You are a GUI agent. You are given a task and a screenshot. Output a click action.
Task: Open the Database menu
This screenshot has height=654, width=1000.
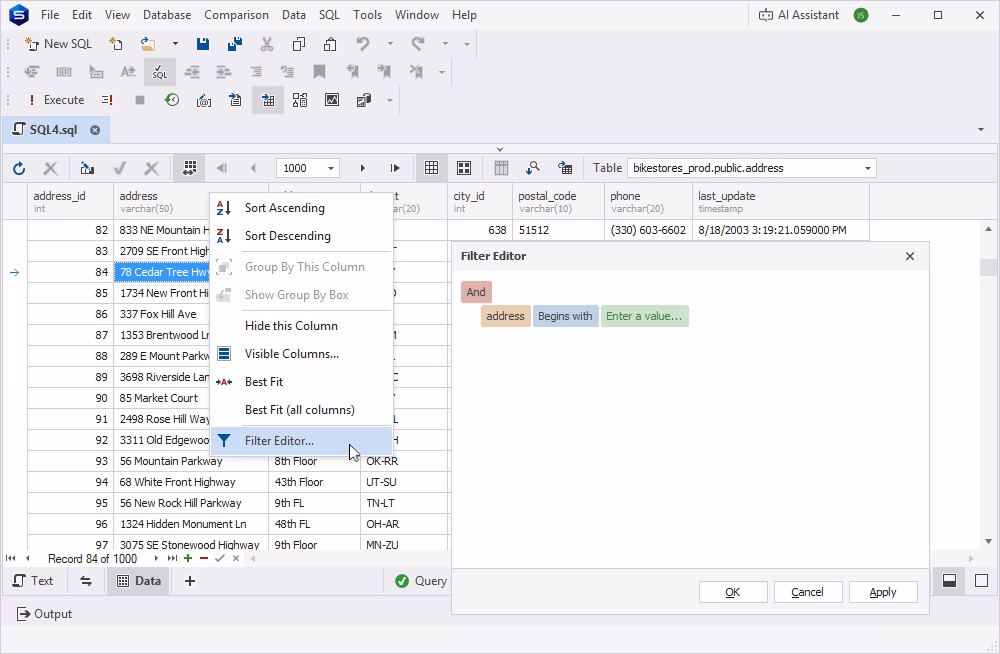167,15
